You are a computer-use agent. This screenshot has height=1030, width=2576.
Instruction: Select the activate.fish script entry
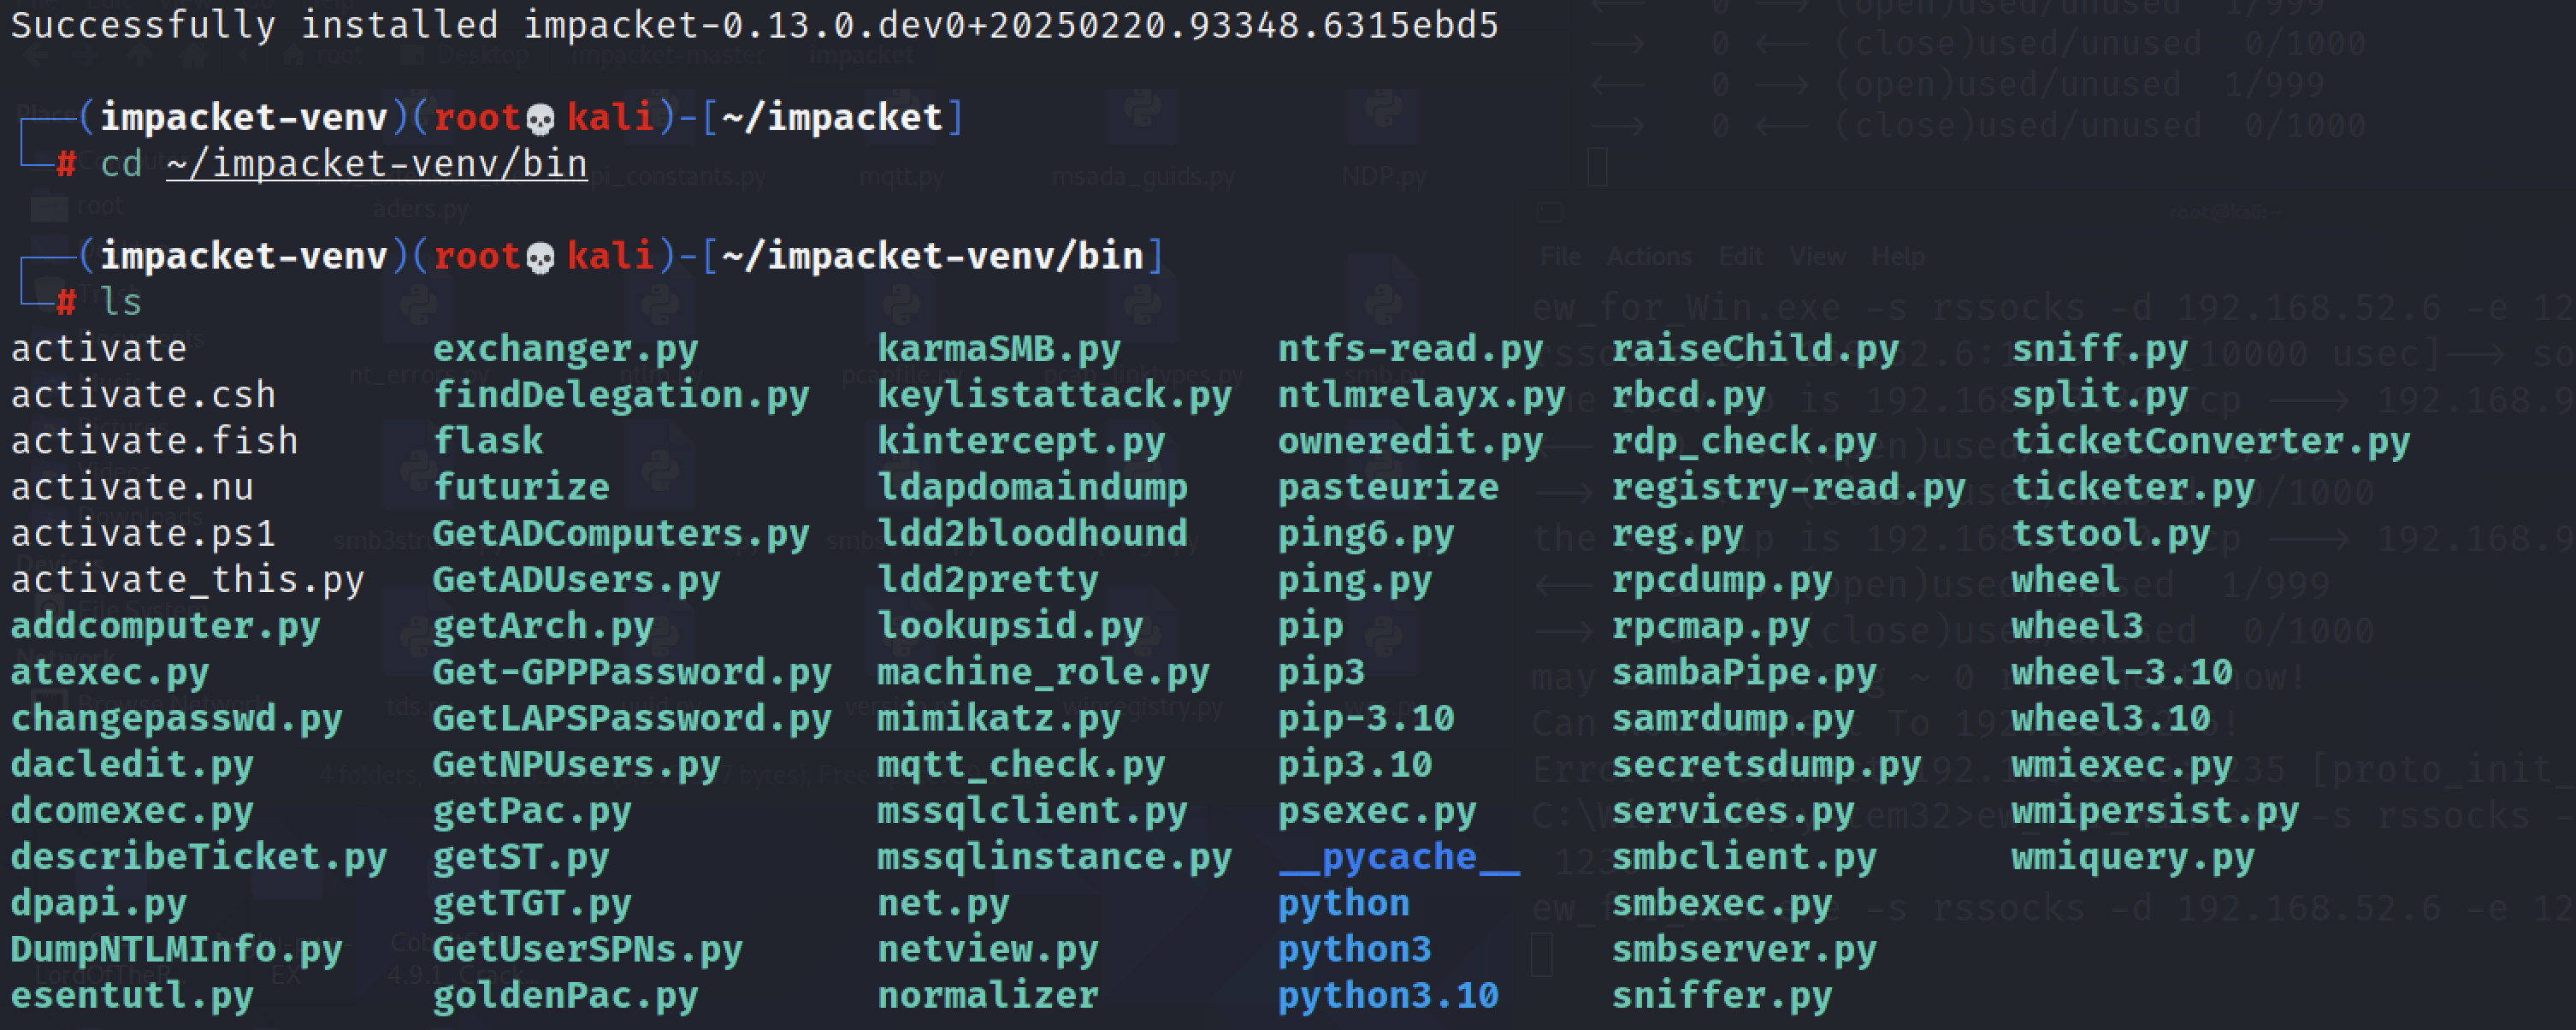[154, 441]
